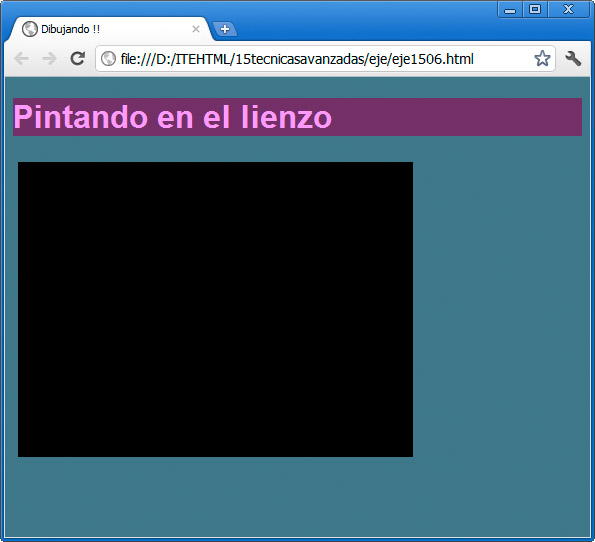Click the tab's globe favicon
This screenshot has width=595, height=542.
(30, 29)
